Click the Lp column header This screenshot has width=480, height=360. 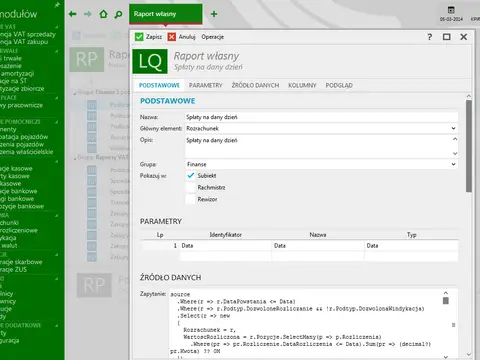[x=160, y=235]
